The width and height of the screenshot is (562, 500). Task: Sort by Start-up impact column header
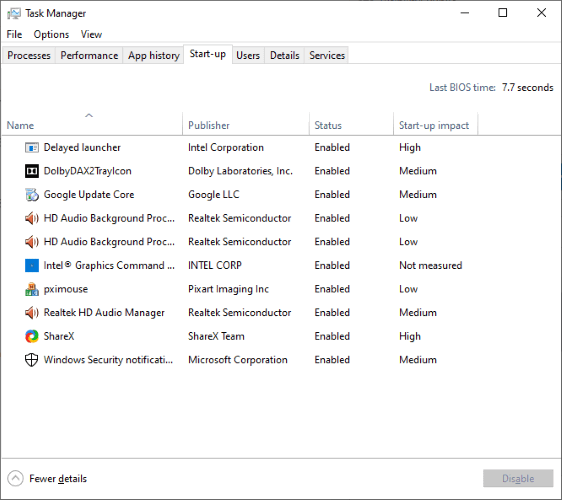pyautogui.click(x=435, y=124)
